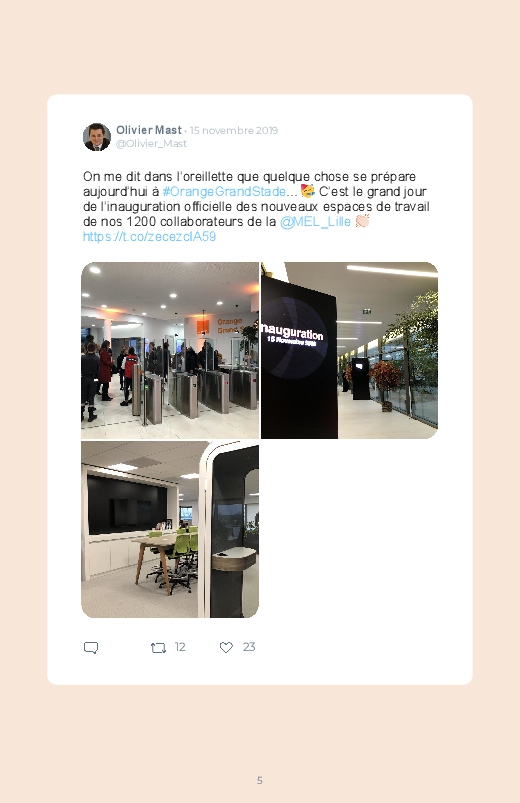The height and width of the screenshot is (803, 520).
Task: Open the 15 novembre 2019 timestamp
Action: 234,131
